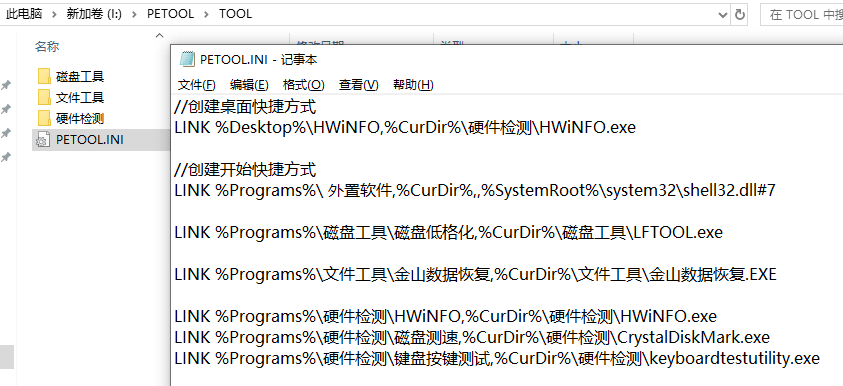Select the PETOOL.INI file icon in Explorer
The height and width of the screenshot is (386, 843).
pyautogui.click(x=43, y=140)
